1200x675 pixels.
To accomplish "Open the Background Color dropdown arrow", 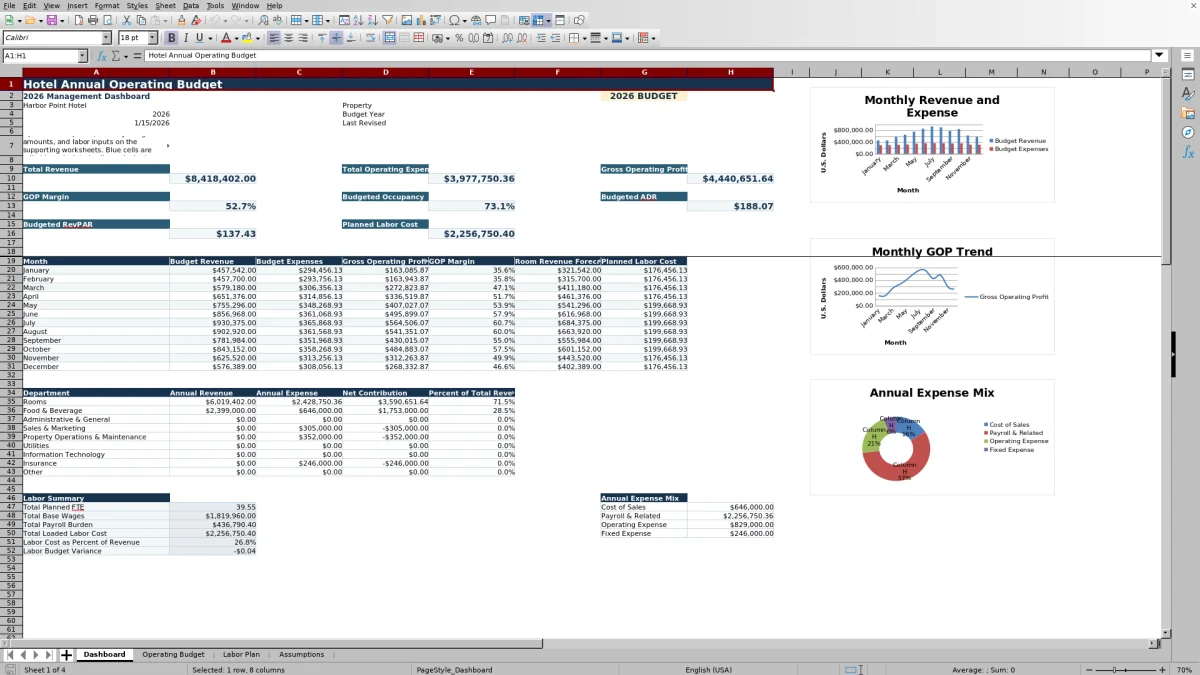I will pos(258,38).
